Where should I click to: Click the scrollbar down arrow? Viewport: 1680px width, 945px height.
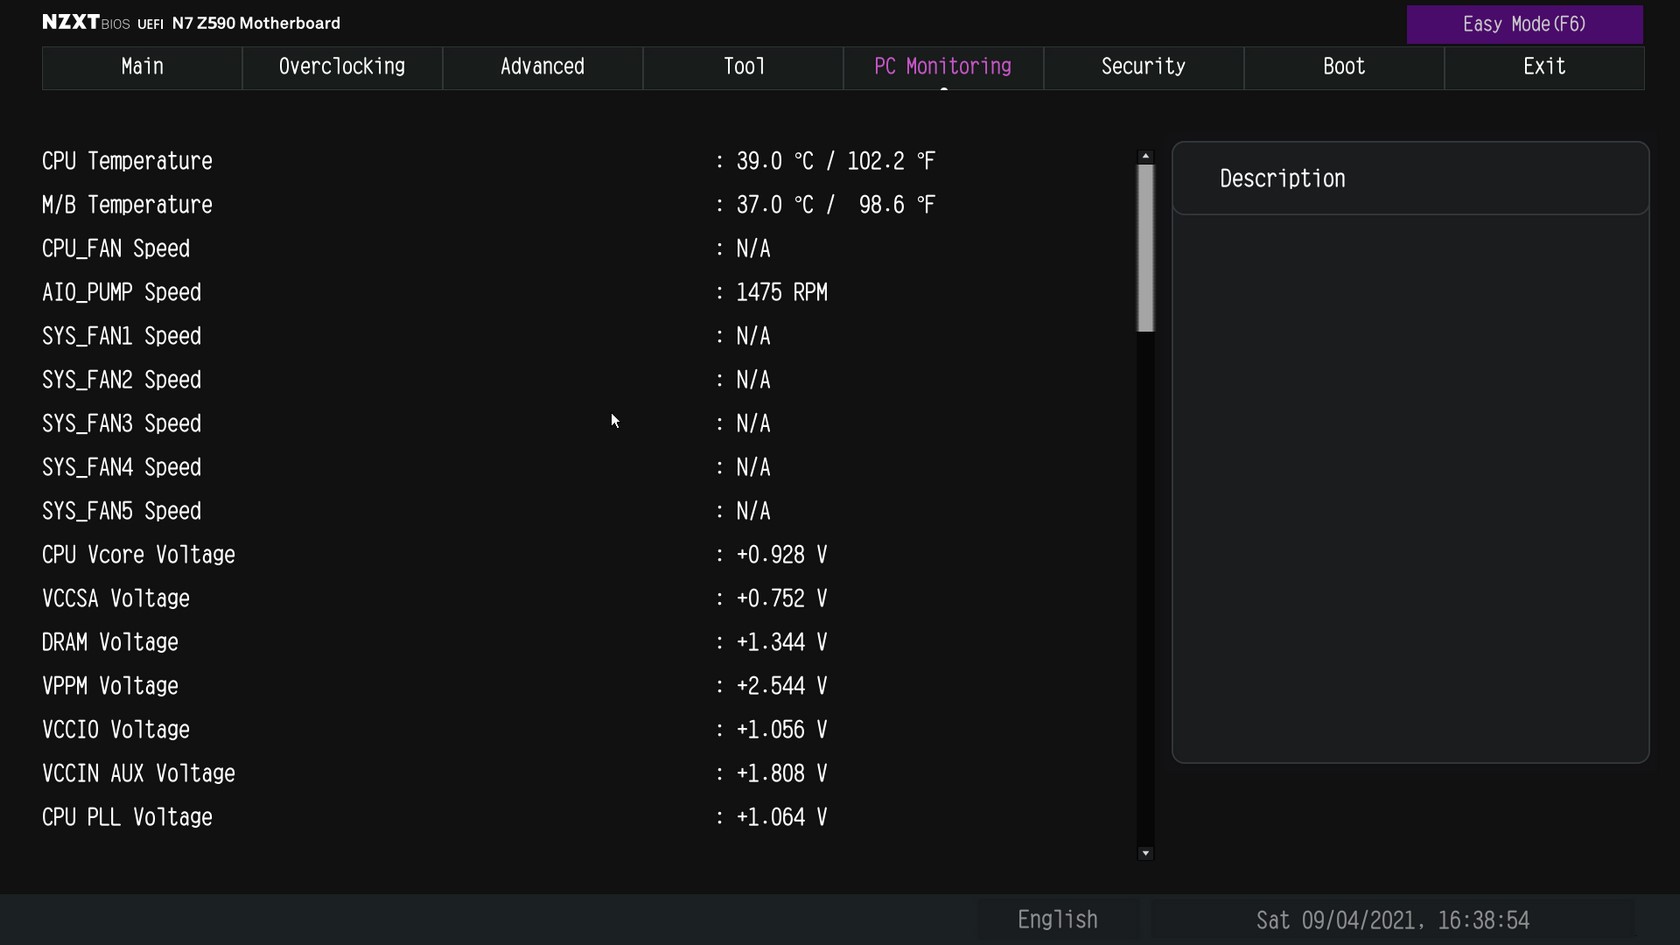(1145, 853)
